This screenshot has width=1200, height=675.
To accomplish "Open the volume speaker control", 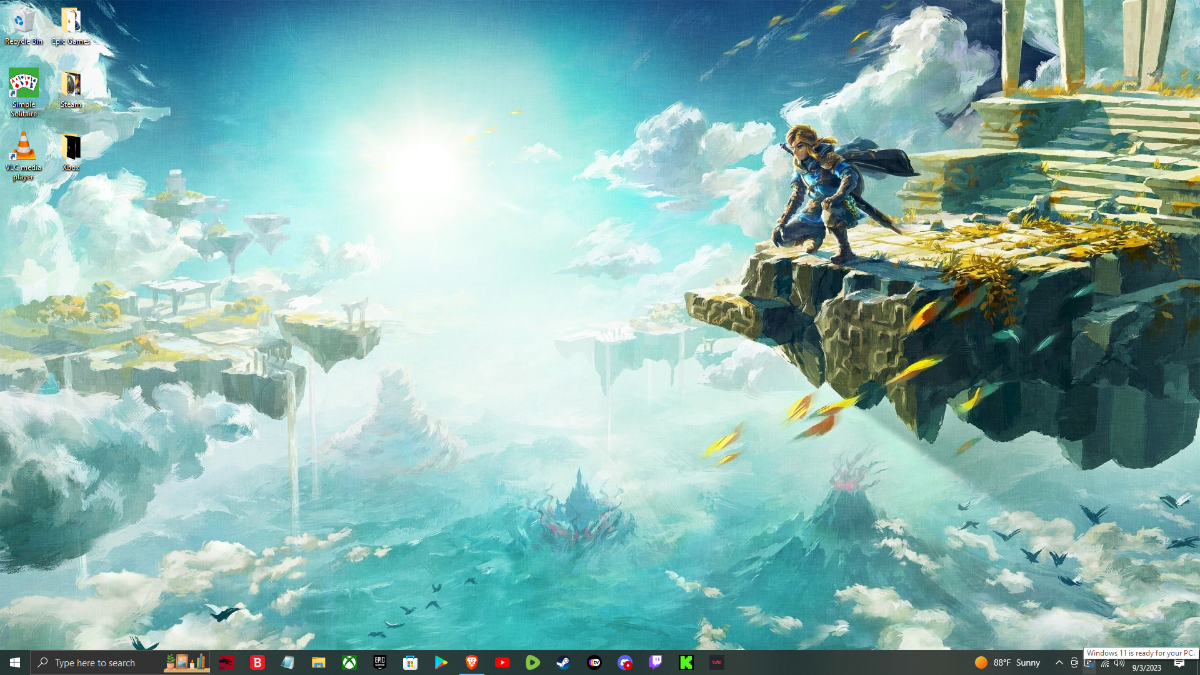I will click(x=1119, y=663).
